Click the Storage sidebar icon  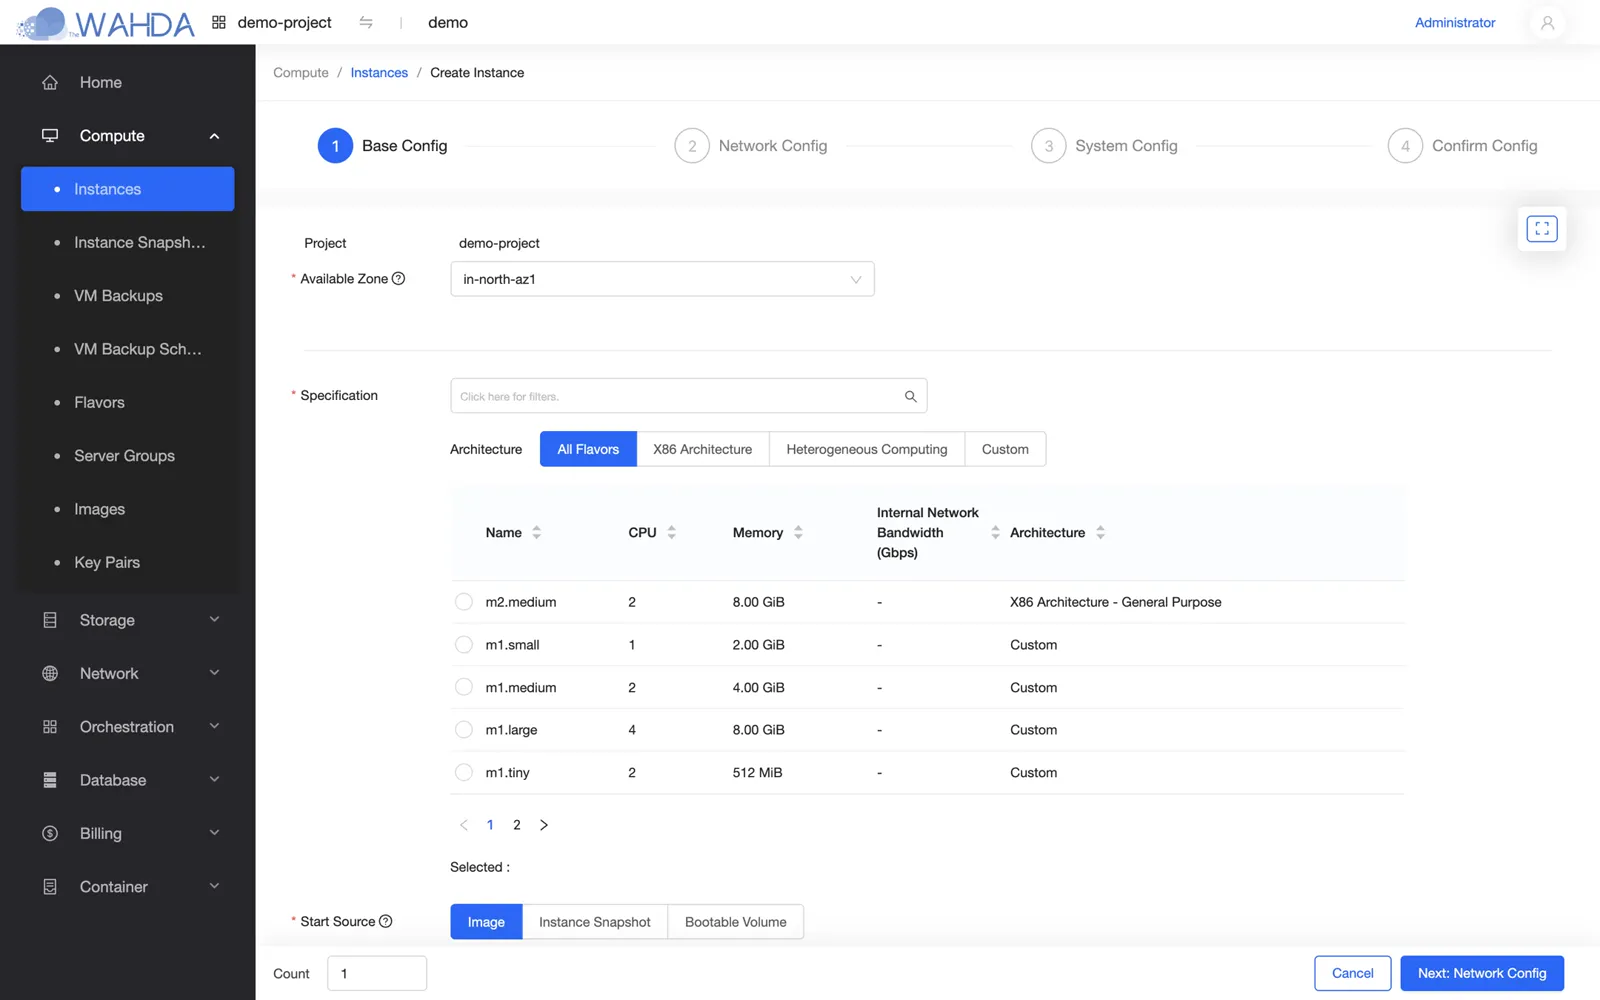click(x=50, y=620)
